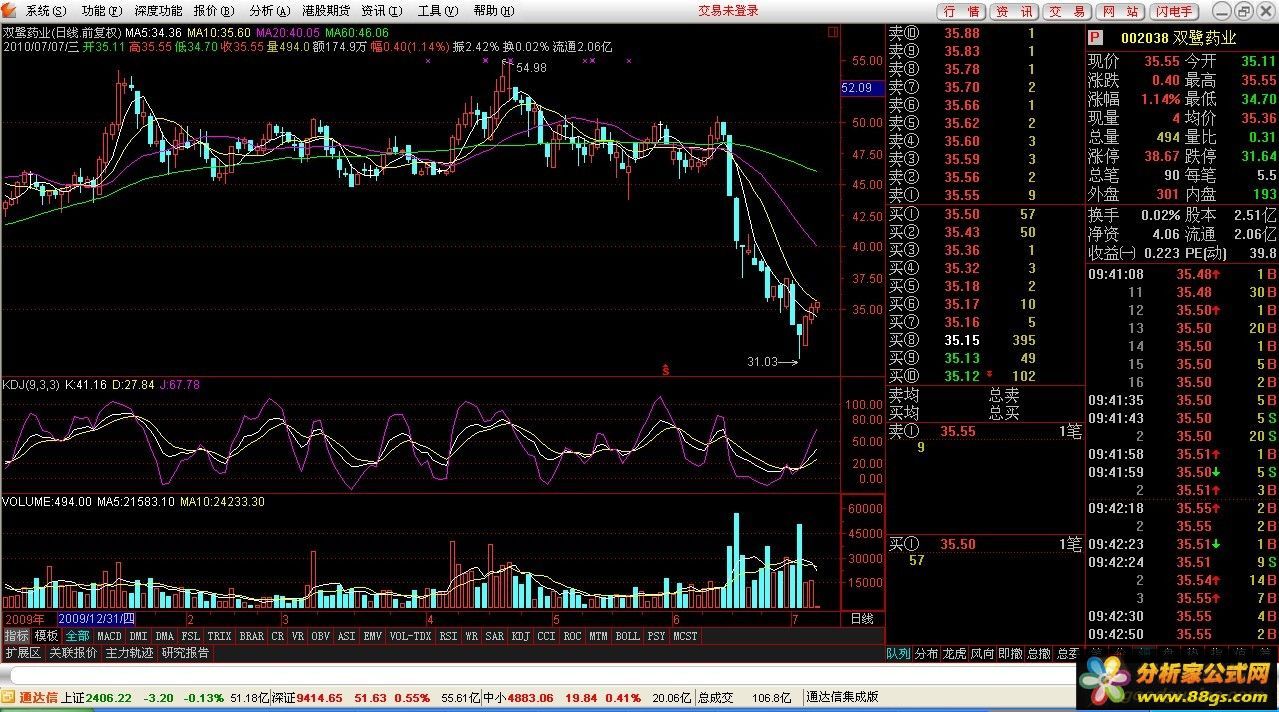Switch to the FSL indicator tab

coord(190,636)
